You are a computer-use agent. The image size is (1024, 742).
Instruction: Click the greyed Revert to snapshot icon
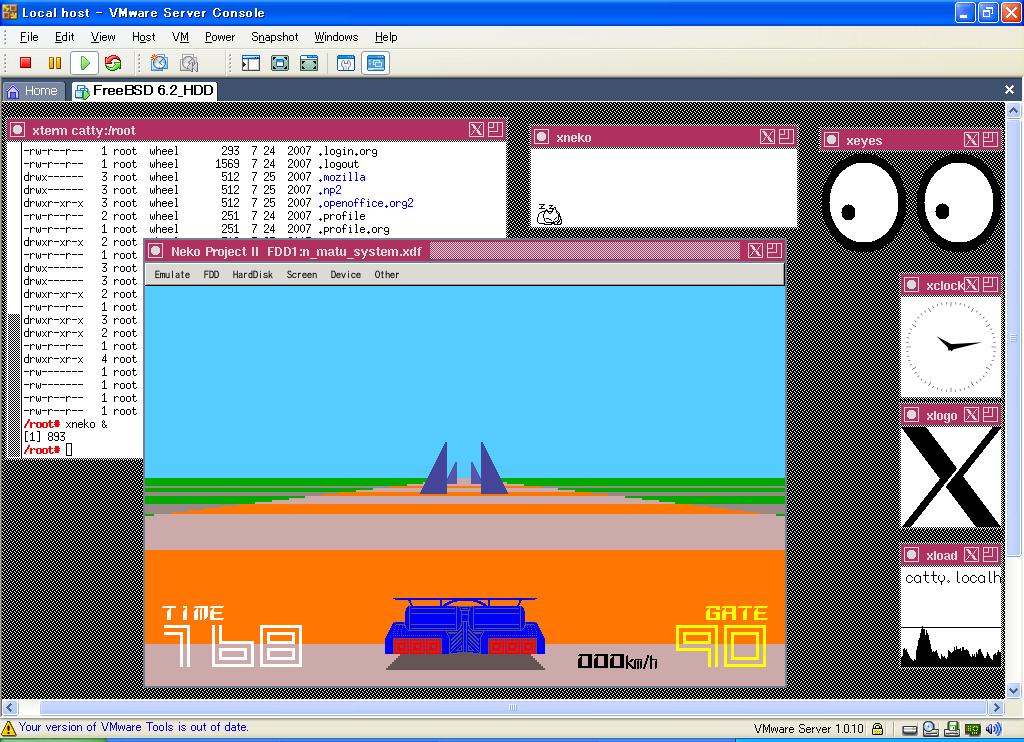[x=189, y=63]
